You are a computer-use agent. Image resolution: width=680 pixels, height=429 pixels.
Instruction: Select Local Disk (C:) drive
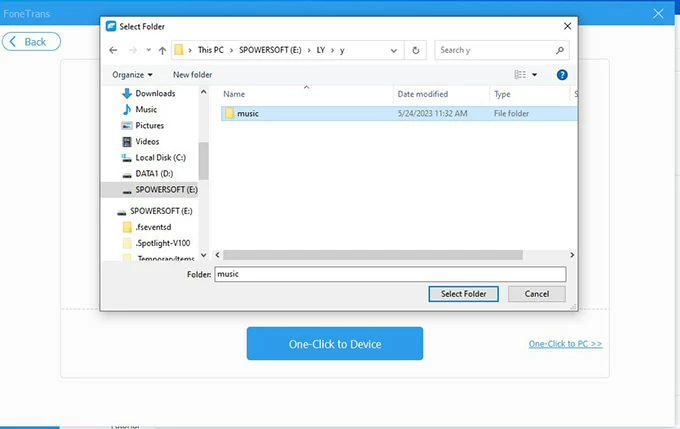[x=160, y=158]
